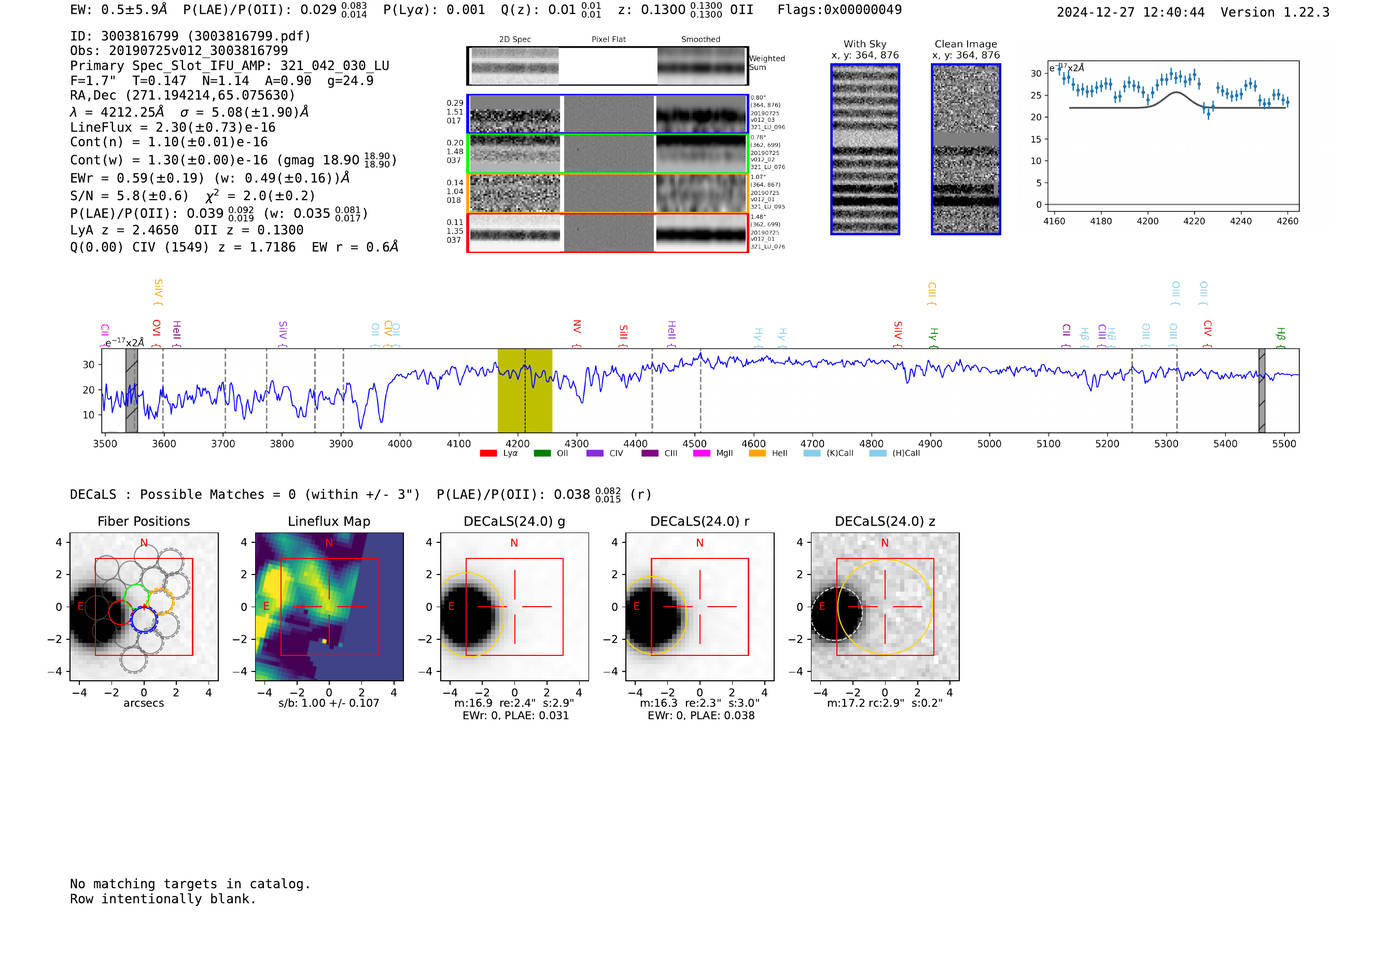Click the s/b: 1.00 +/- 0.107 caption

(x=329, y=703)
